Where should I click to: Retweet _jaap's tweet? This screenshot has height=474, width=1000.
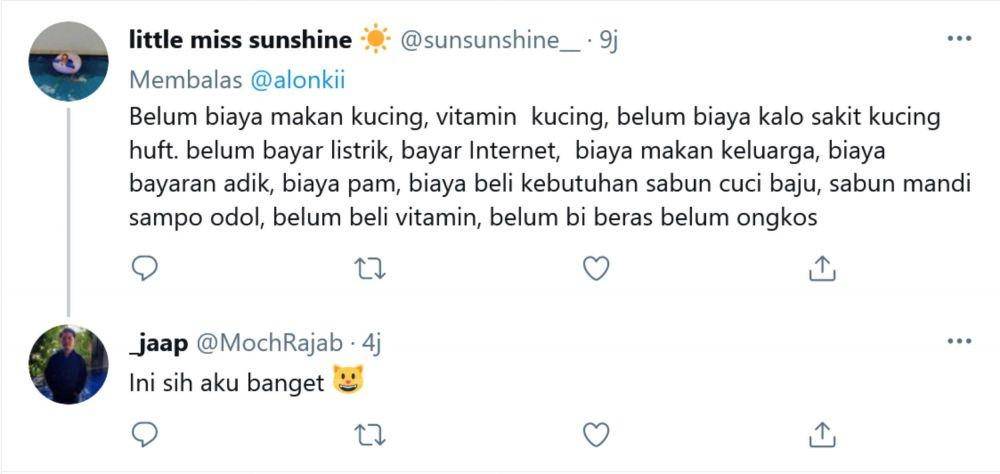pyautogui.click(x=370, y=435)
